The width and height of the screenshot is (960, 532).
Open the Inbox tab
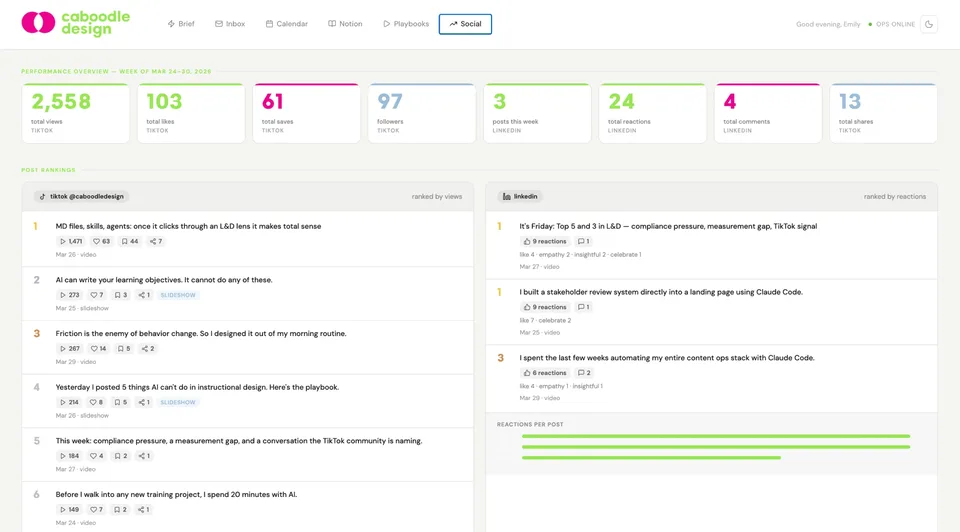(x=230, y=24)
